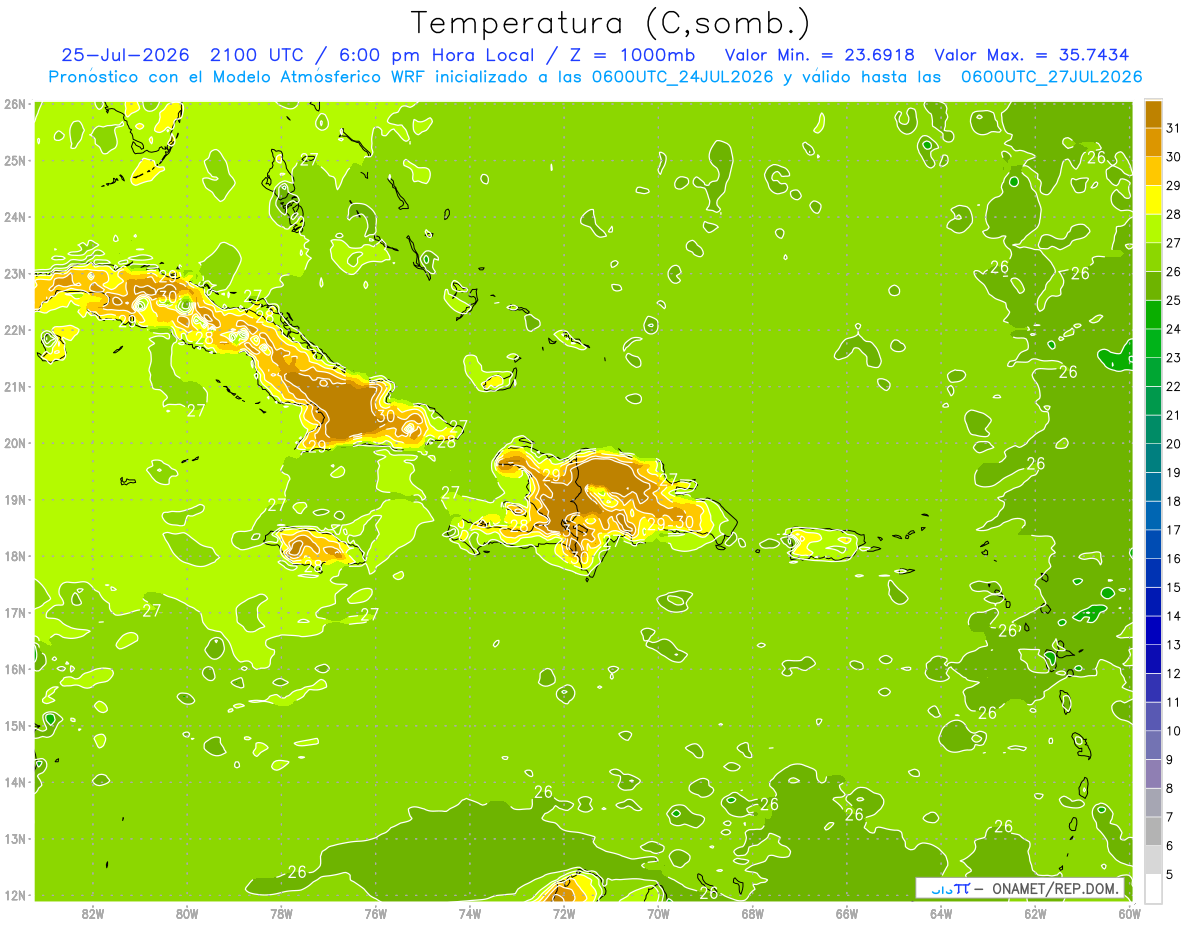Pick the yellow swatch between 28 and 29
1200x927 pixels.
tap(1153, 199)
